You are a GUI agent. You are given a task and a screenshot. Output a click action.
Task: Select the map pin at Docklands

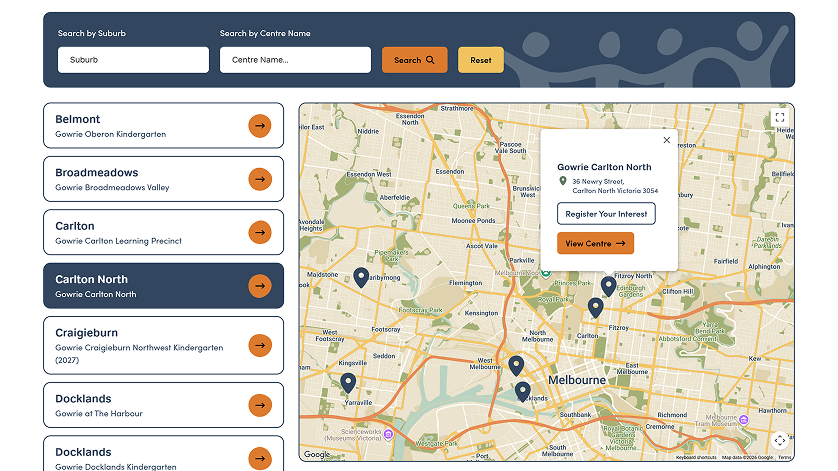point(523,392)
